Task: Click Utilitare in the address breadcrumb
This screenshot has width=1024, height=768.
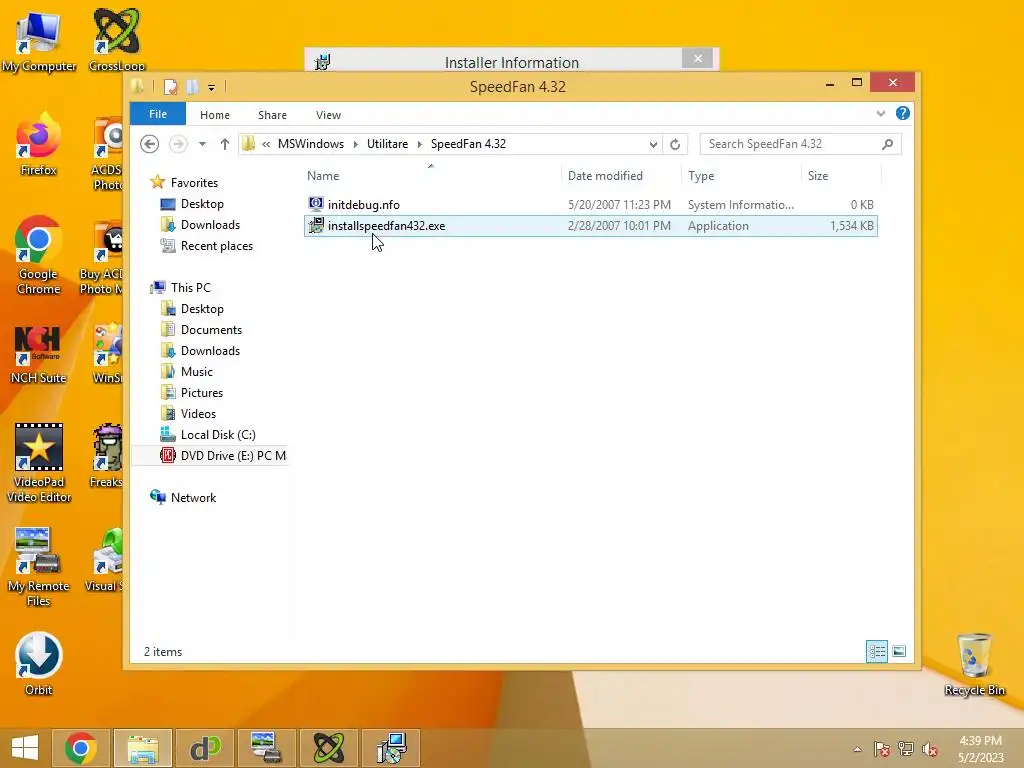Action: pyautogui.click(x=387, y=144)
